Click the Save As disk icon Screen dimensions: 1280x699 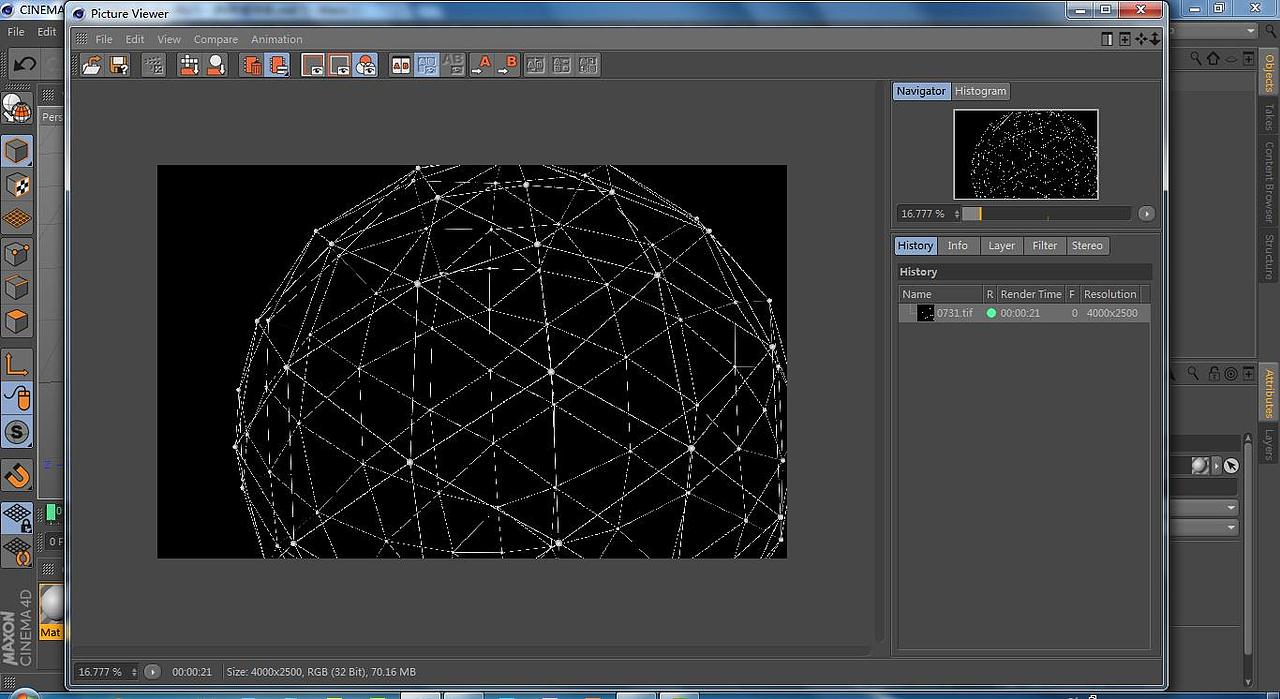(x=118, y=65)
